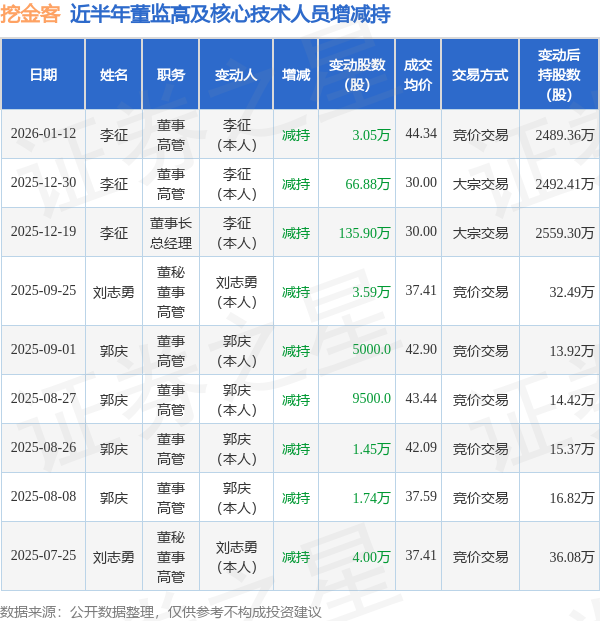Click 董事长 总经理 position cell

(x=171, y=233)
